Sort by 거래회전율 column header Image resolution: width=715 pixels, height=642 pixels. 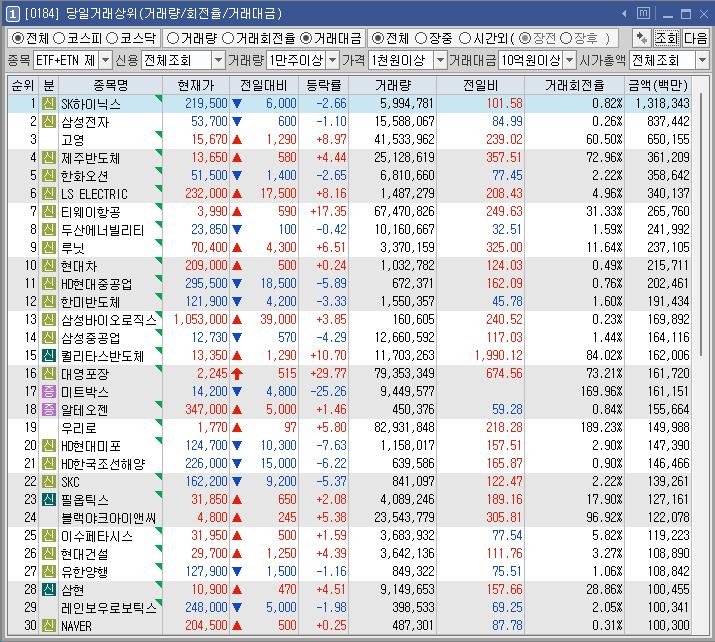pyautogui.click(x=575, y=85)
